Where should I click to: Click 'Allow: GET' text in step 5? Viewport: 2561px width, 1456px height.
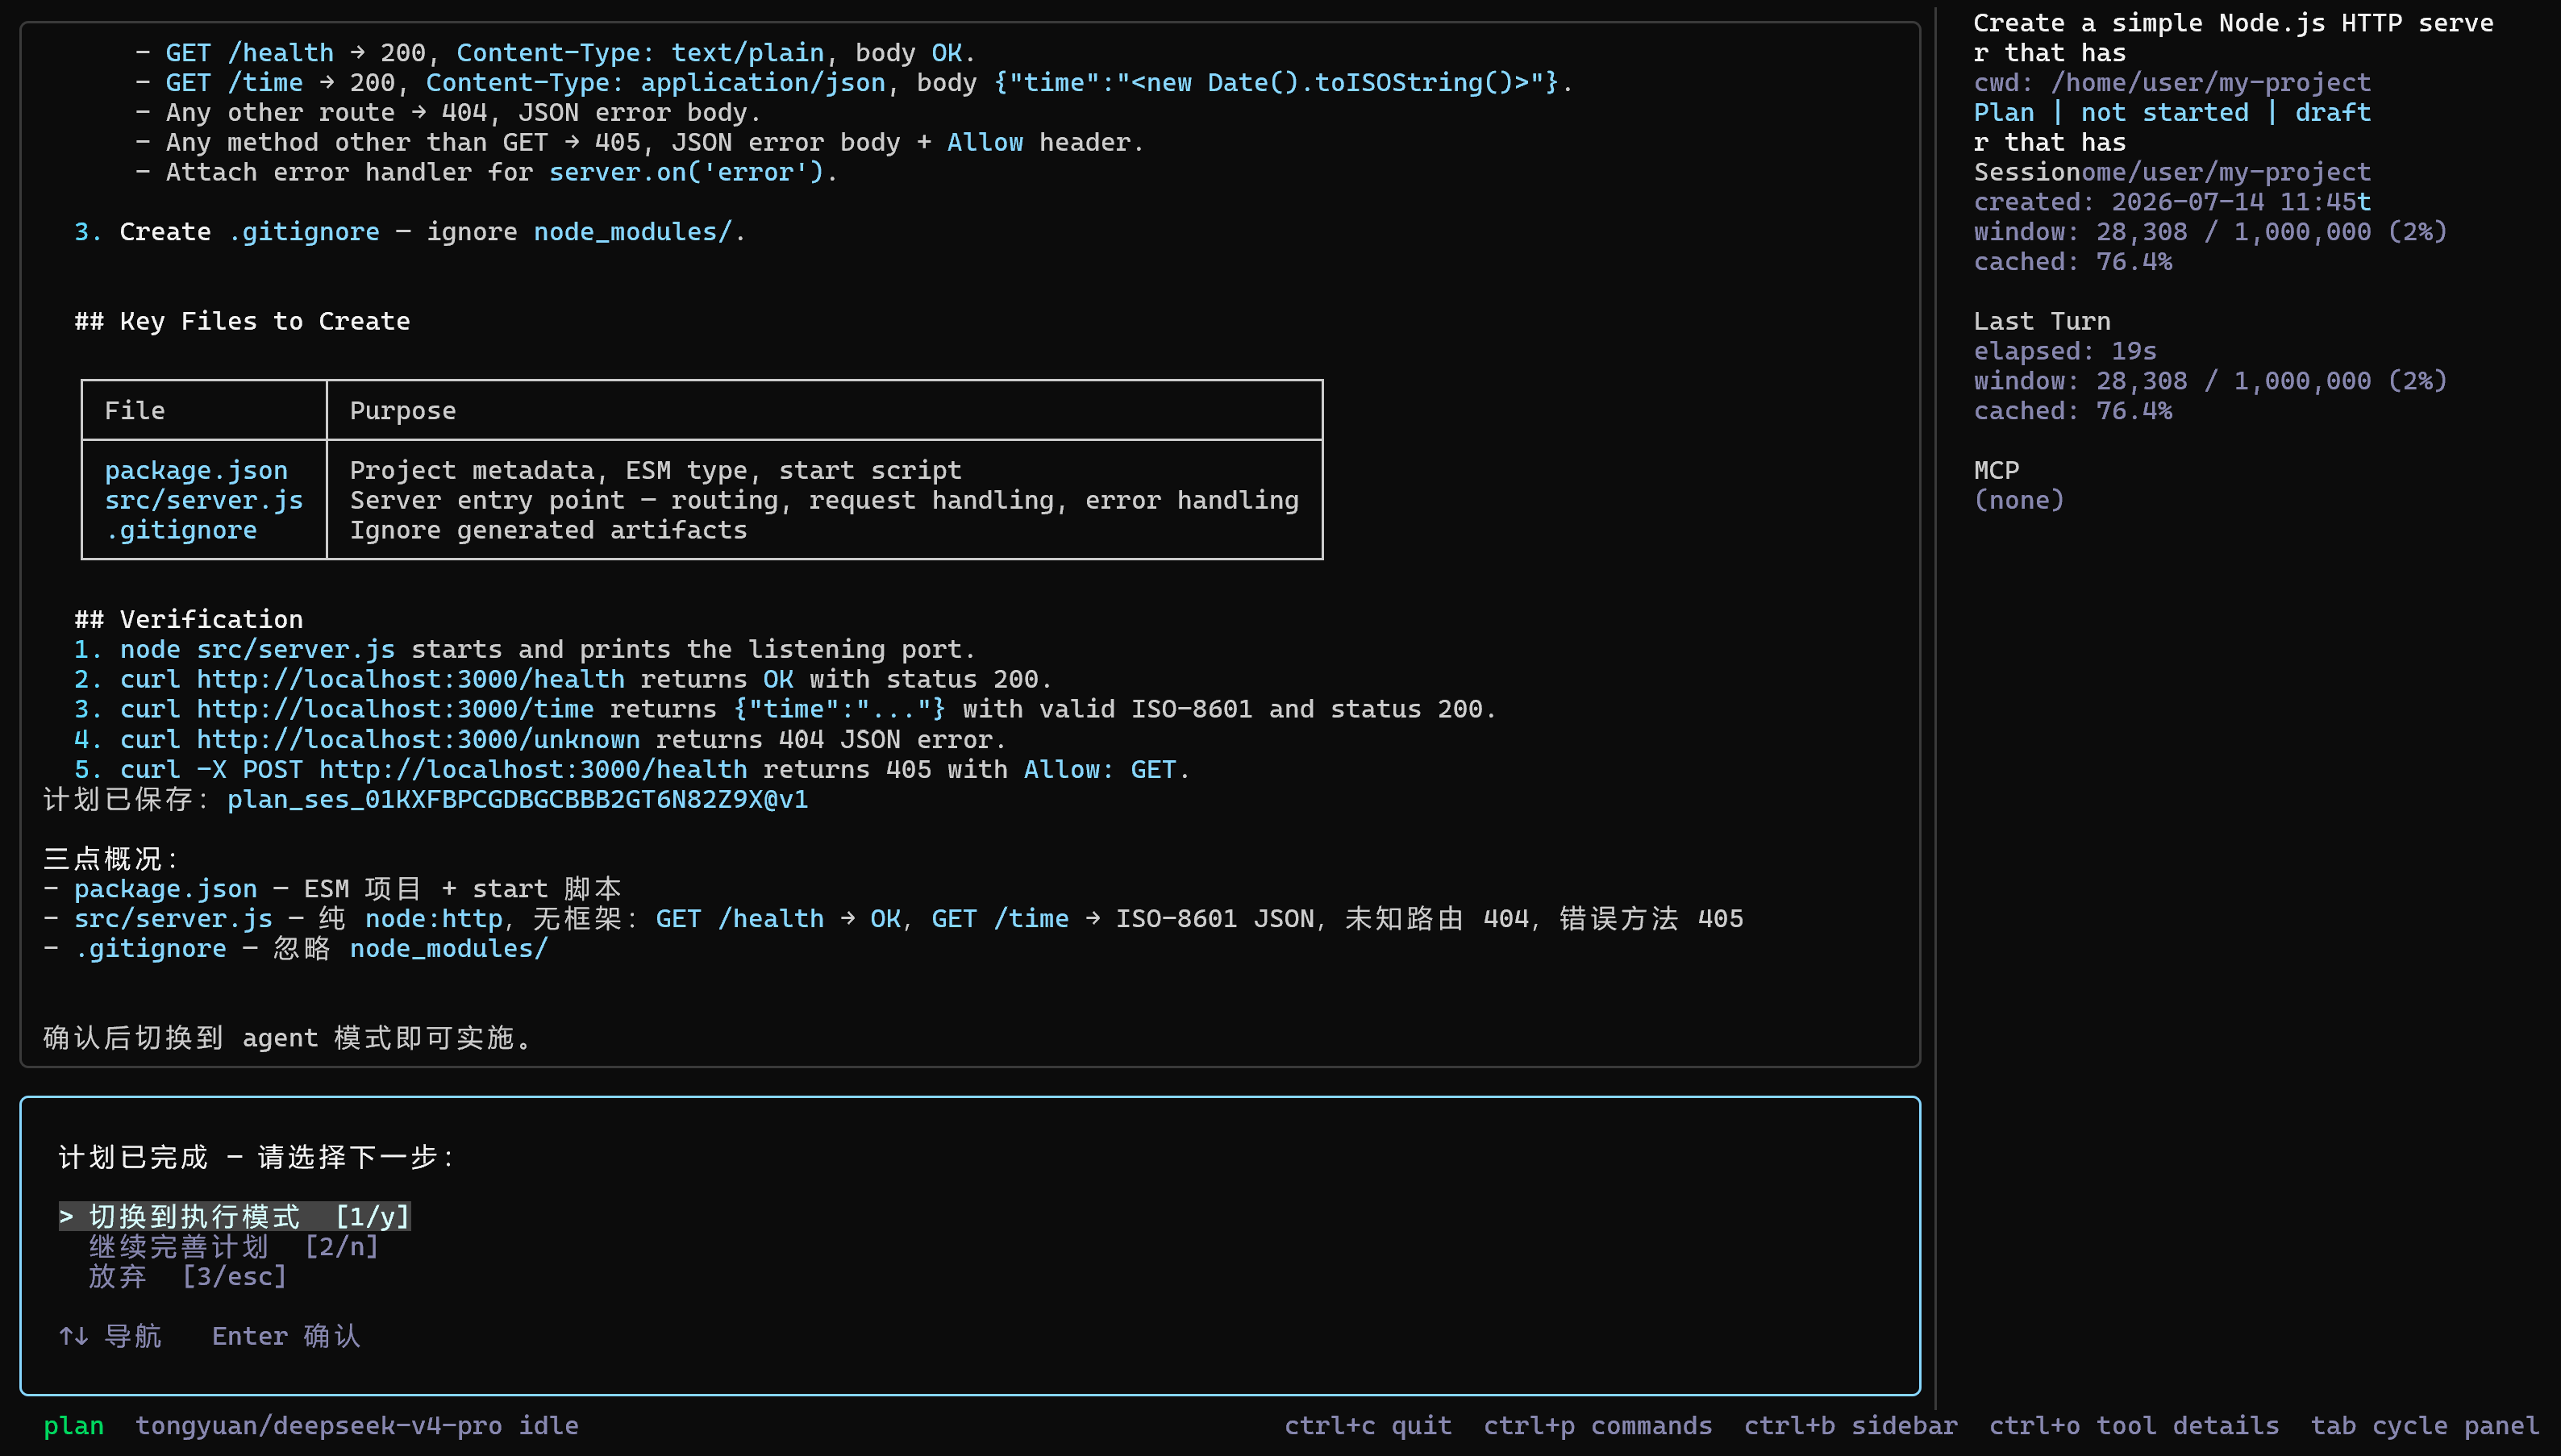[1100, 769]
